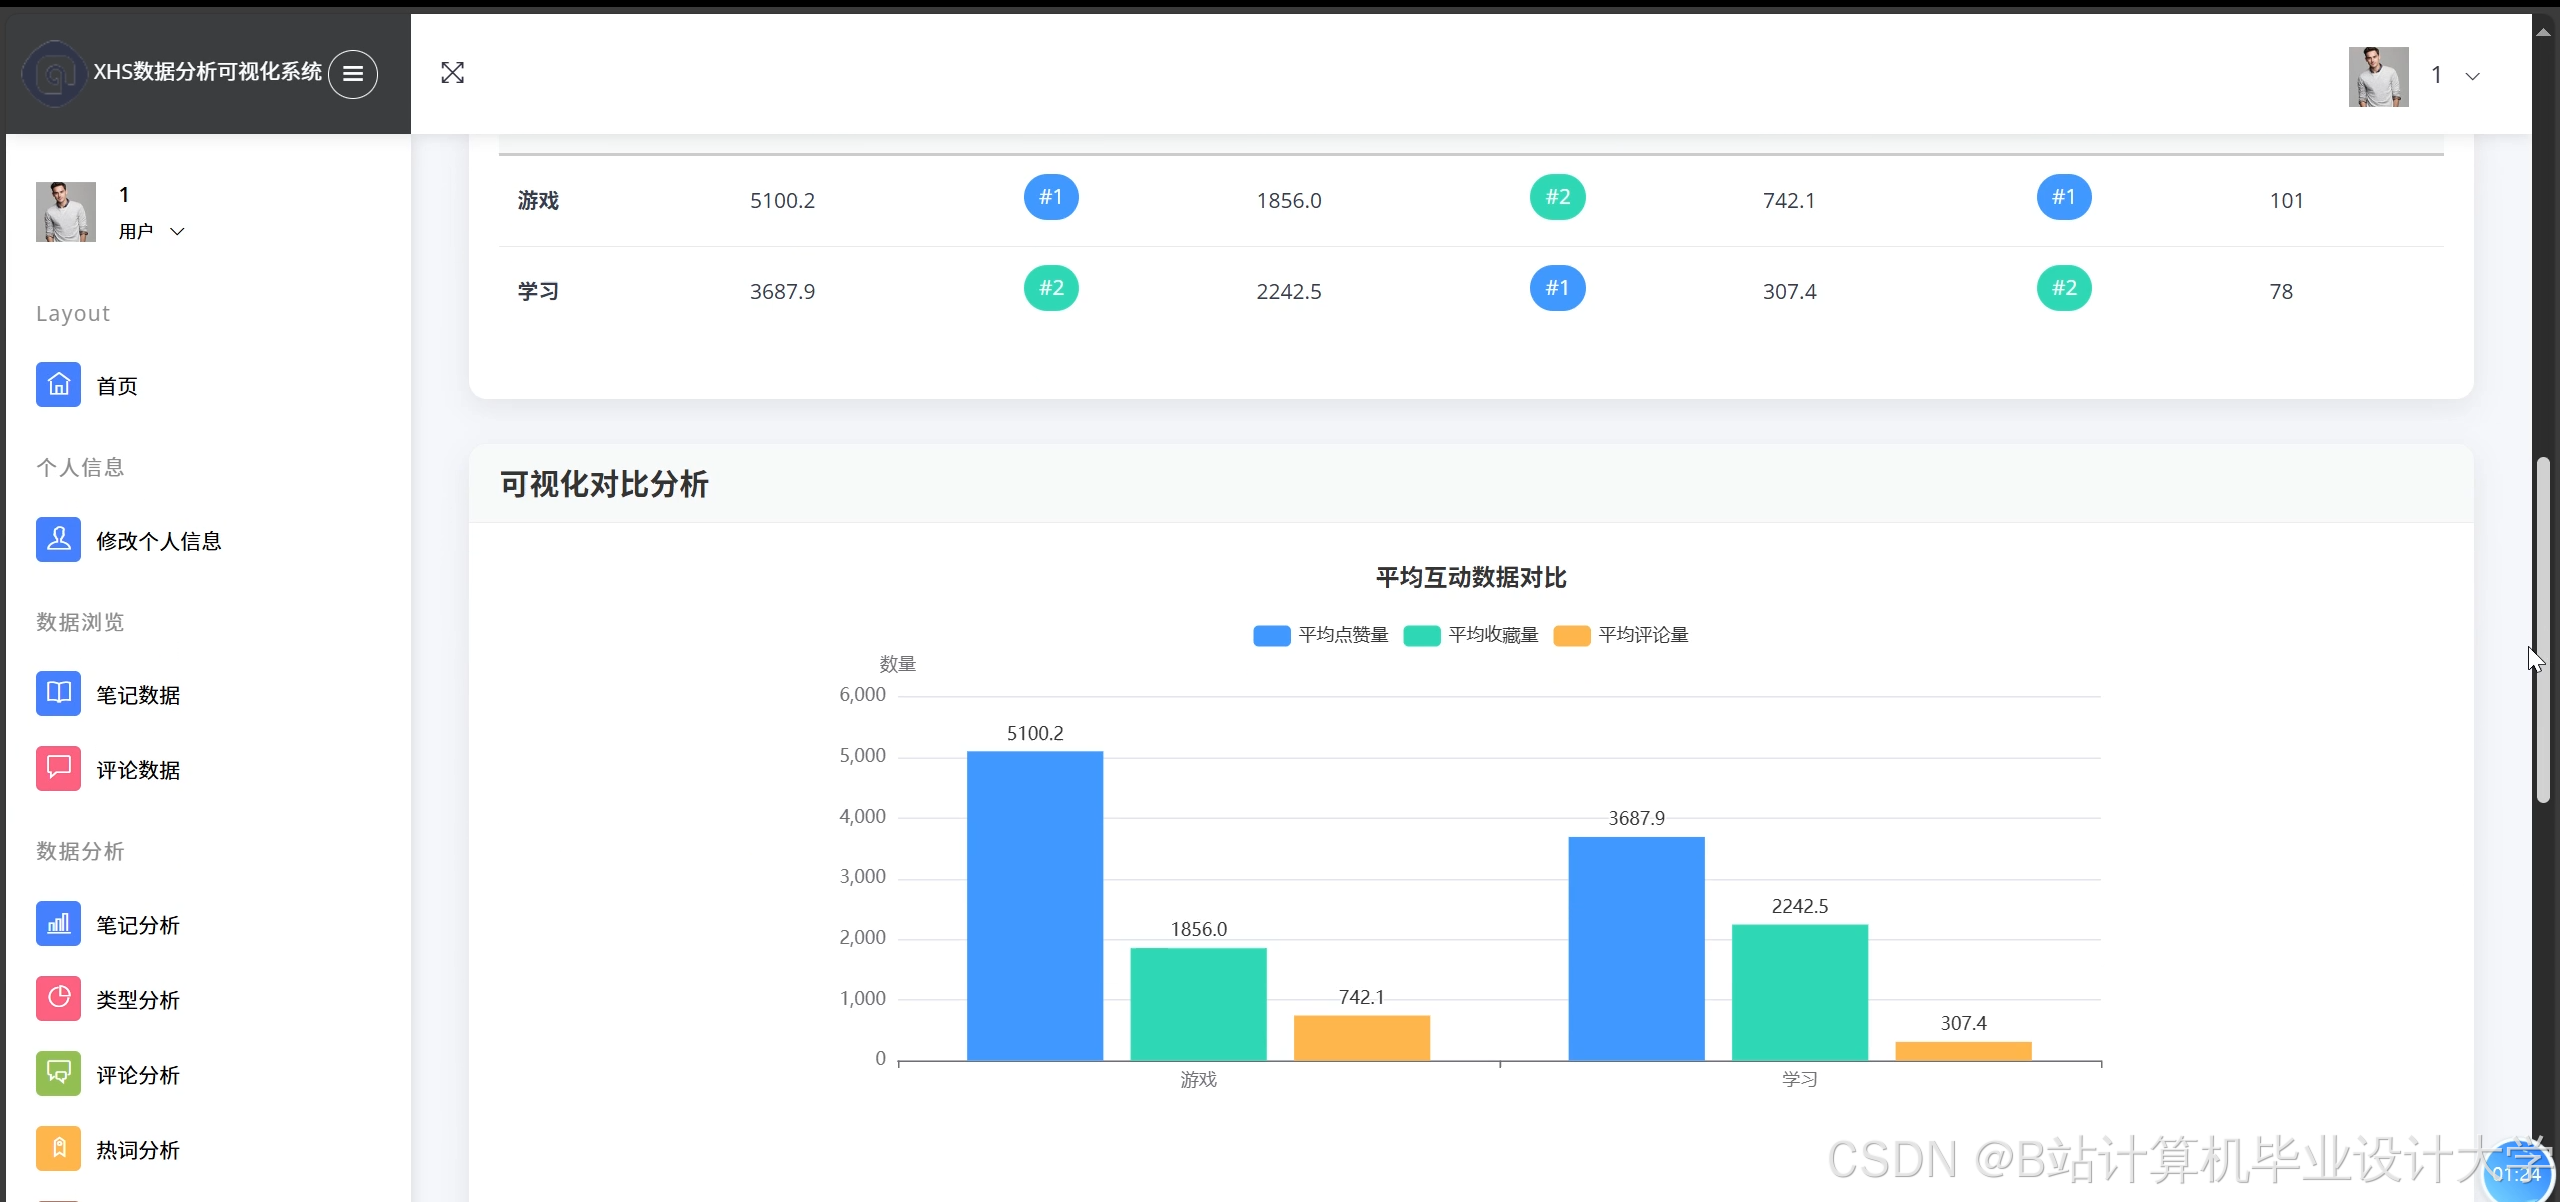Toggle the 平均点赞量 legend item
This screenshot has height=1202, width=2560.
point(1320,635)
